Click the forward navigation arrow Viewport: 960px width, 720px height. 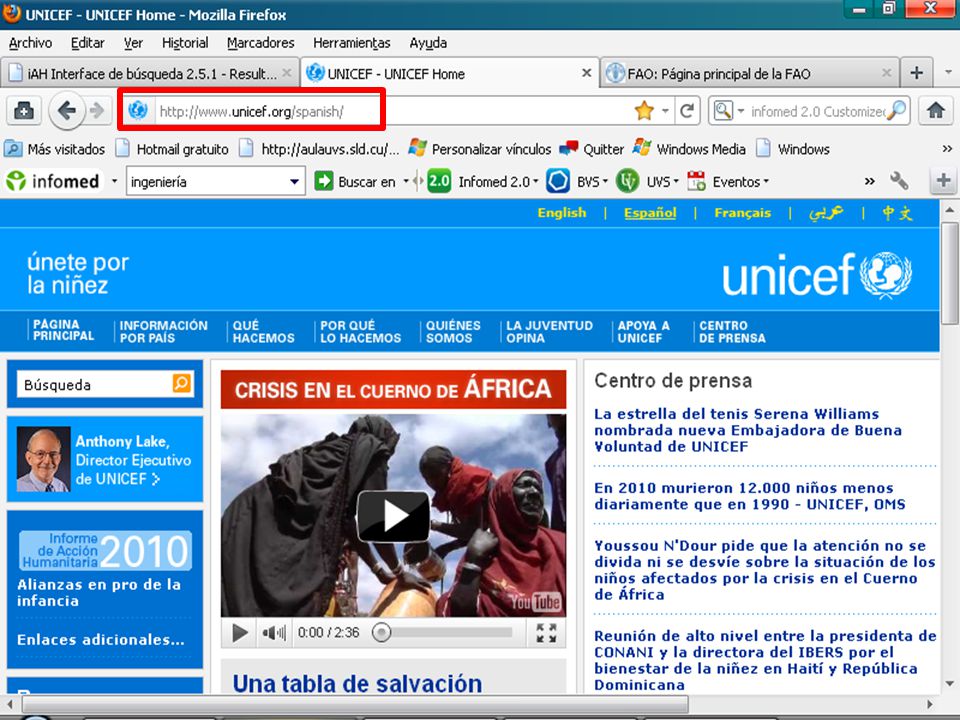click(x=97, y=111)
